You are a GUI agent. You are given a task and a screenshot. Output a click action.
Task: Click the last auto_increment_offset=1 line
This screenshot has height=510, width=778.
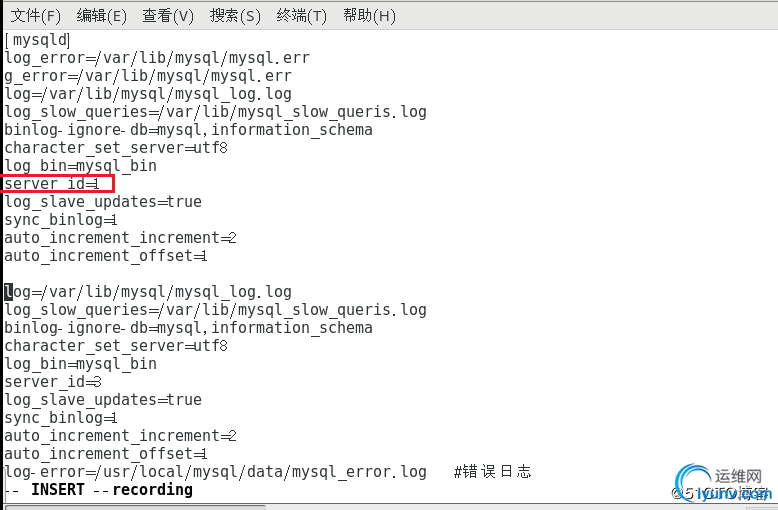click(105, 454)
